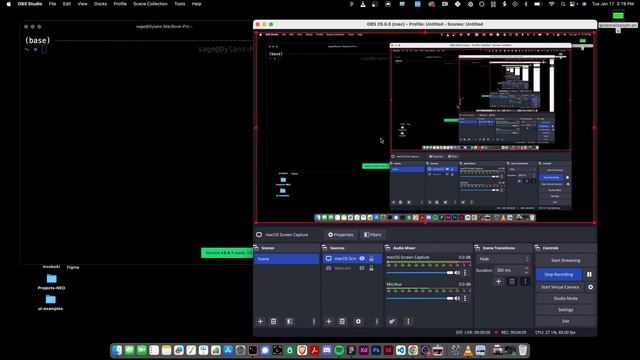Mute the macOS Screen Capture audio speaker icon
Screen dimensions: 640x360
click(457, 273)
